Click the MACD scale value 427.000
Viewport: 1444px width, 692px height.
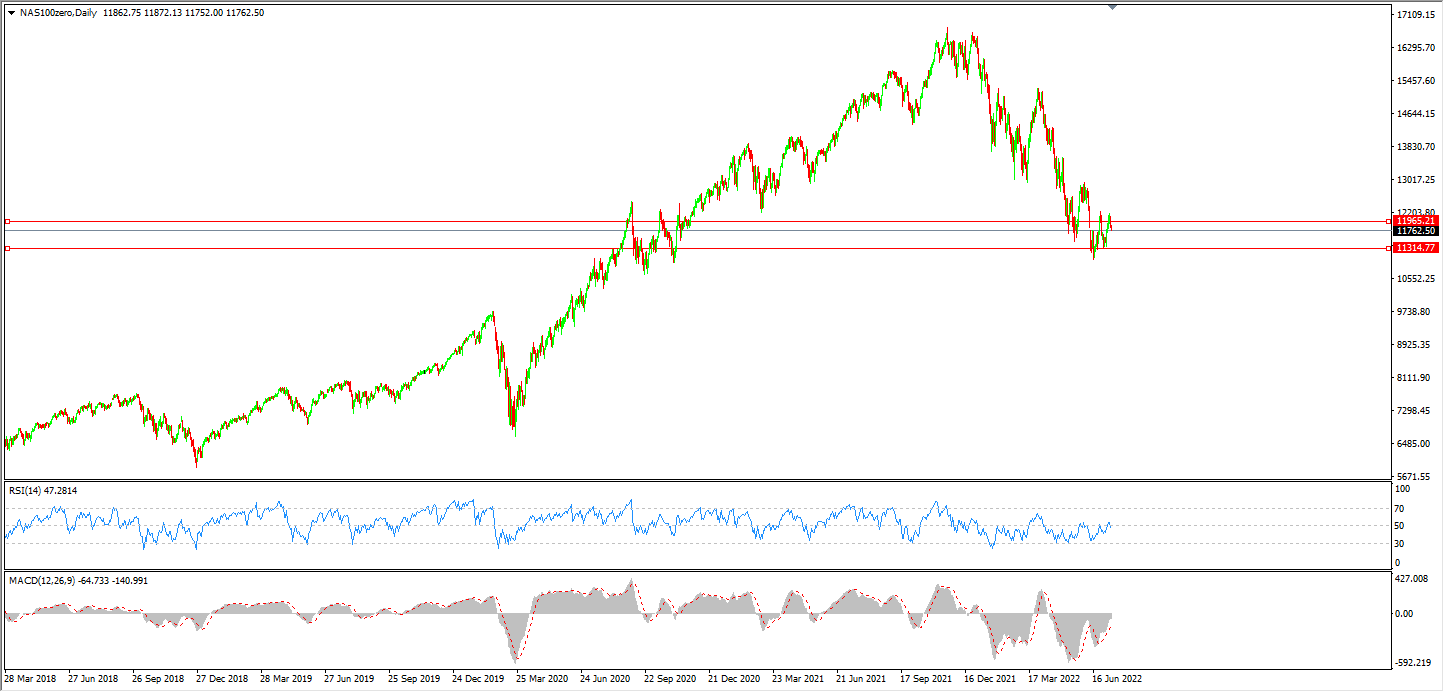point(1409,579)
